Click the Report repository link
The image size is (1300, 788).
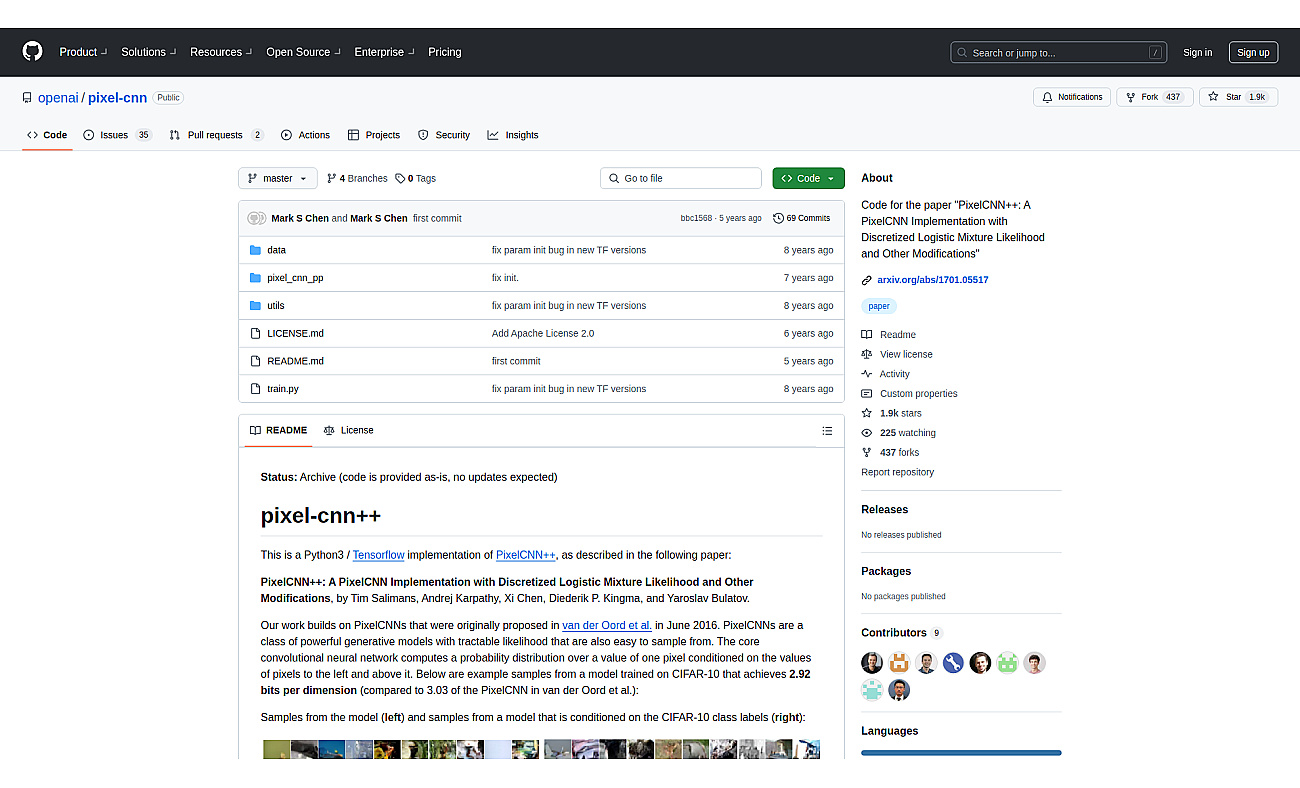coord(897,472)
